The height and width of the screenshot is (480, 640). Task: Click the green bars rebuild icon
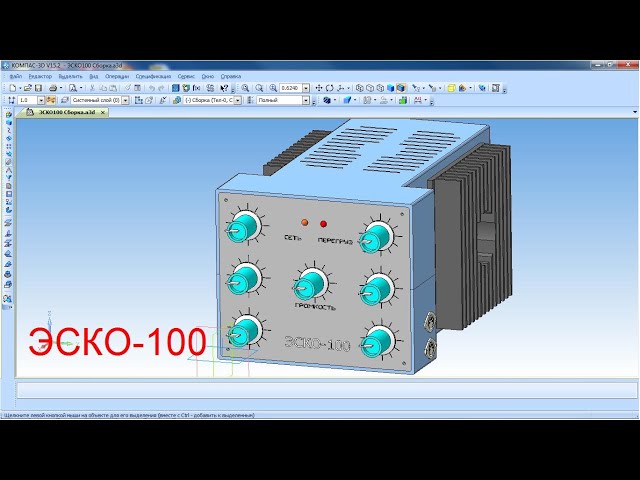point(403,100)
